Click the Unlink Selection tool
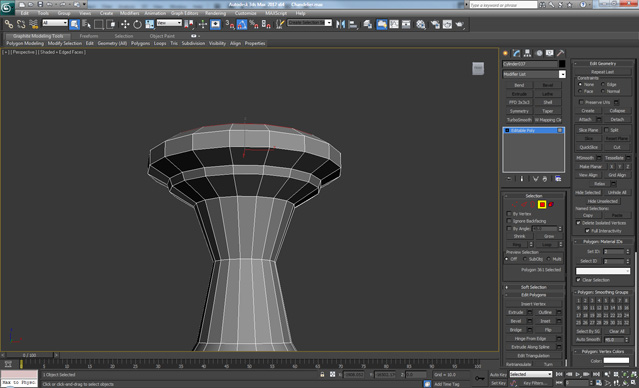The height and width of the screenshot is (388, 639). [x=21, y=24]
